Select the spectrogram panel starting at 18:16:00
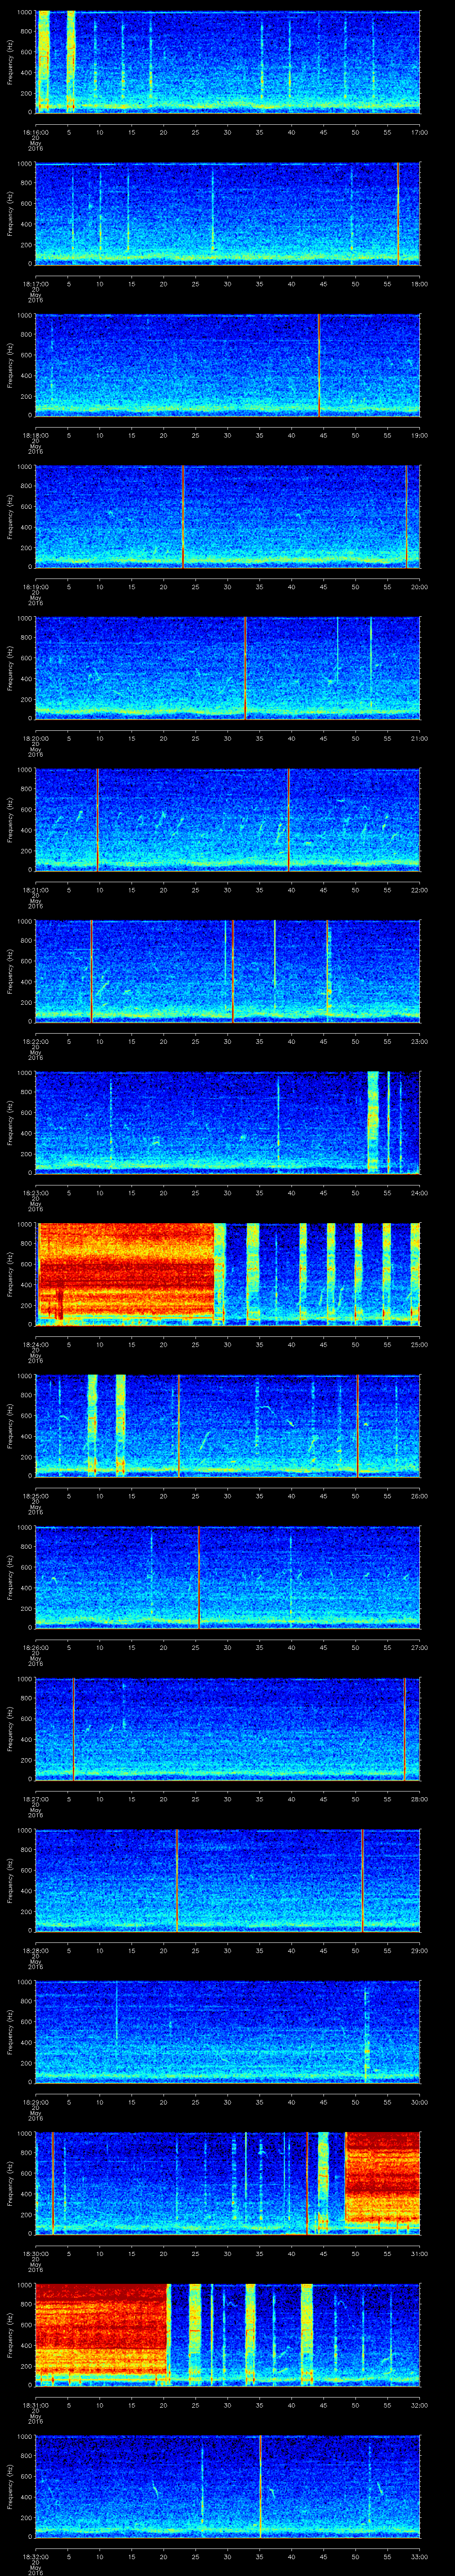This screenshot has height=2576, width=455. click(x=228, y=62)
